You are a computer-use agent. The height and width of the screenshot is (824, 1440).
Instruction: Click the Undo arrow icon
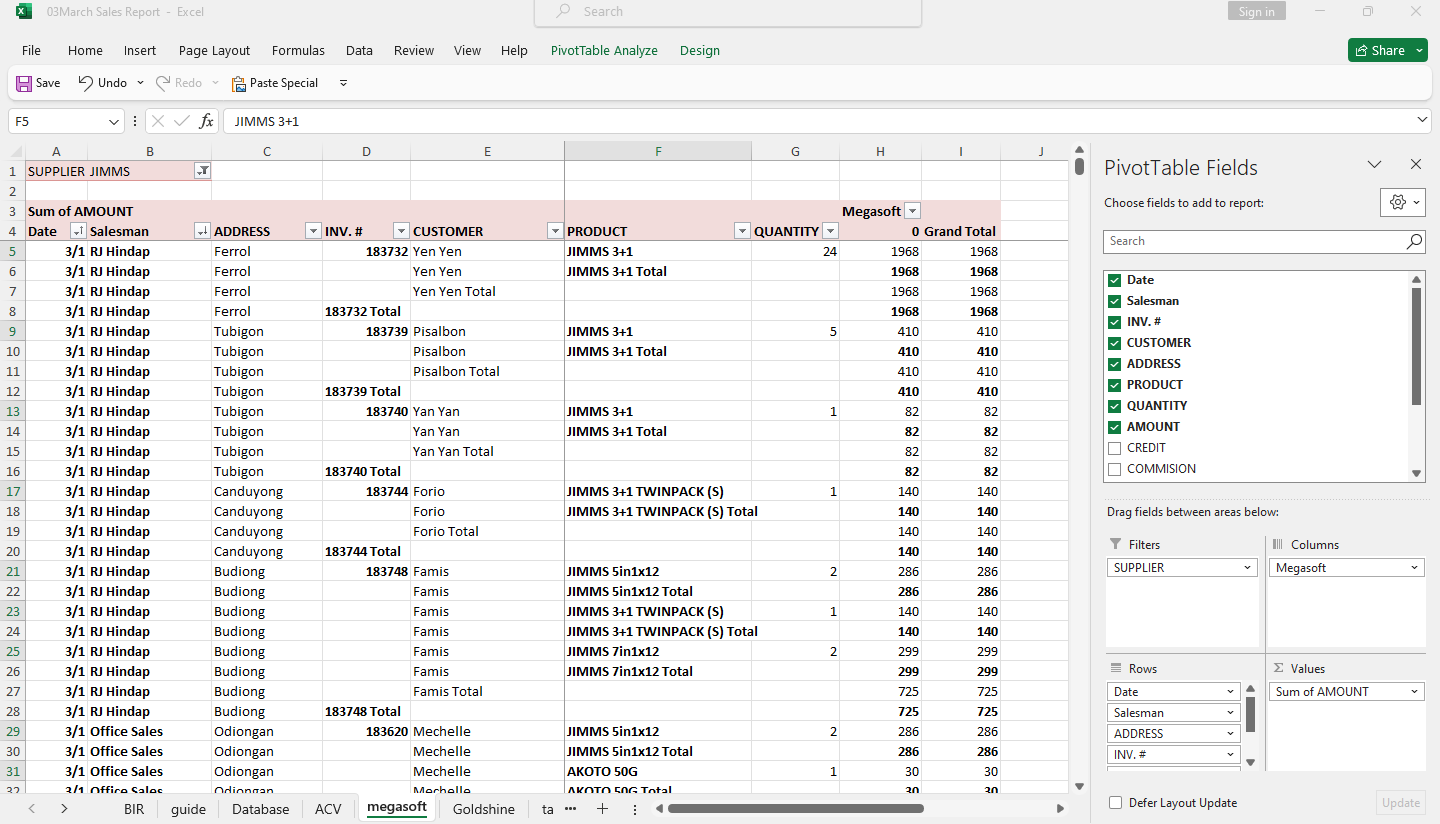[x=86, y=83]
